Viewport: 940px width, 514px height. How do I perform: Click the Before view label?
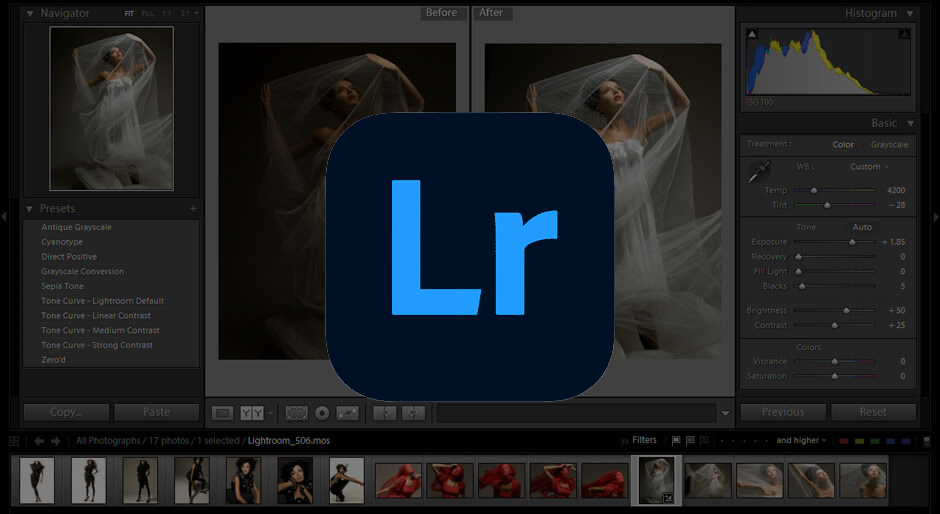coord(442,13)
